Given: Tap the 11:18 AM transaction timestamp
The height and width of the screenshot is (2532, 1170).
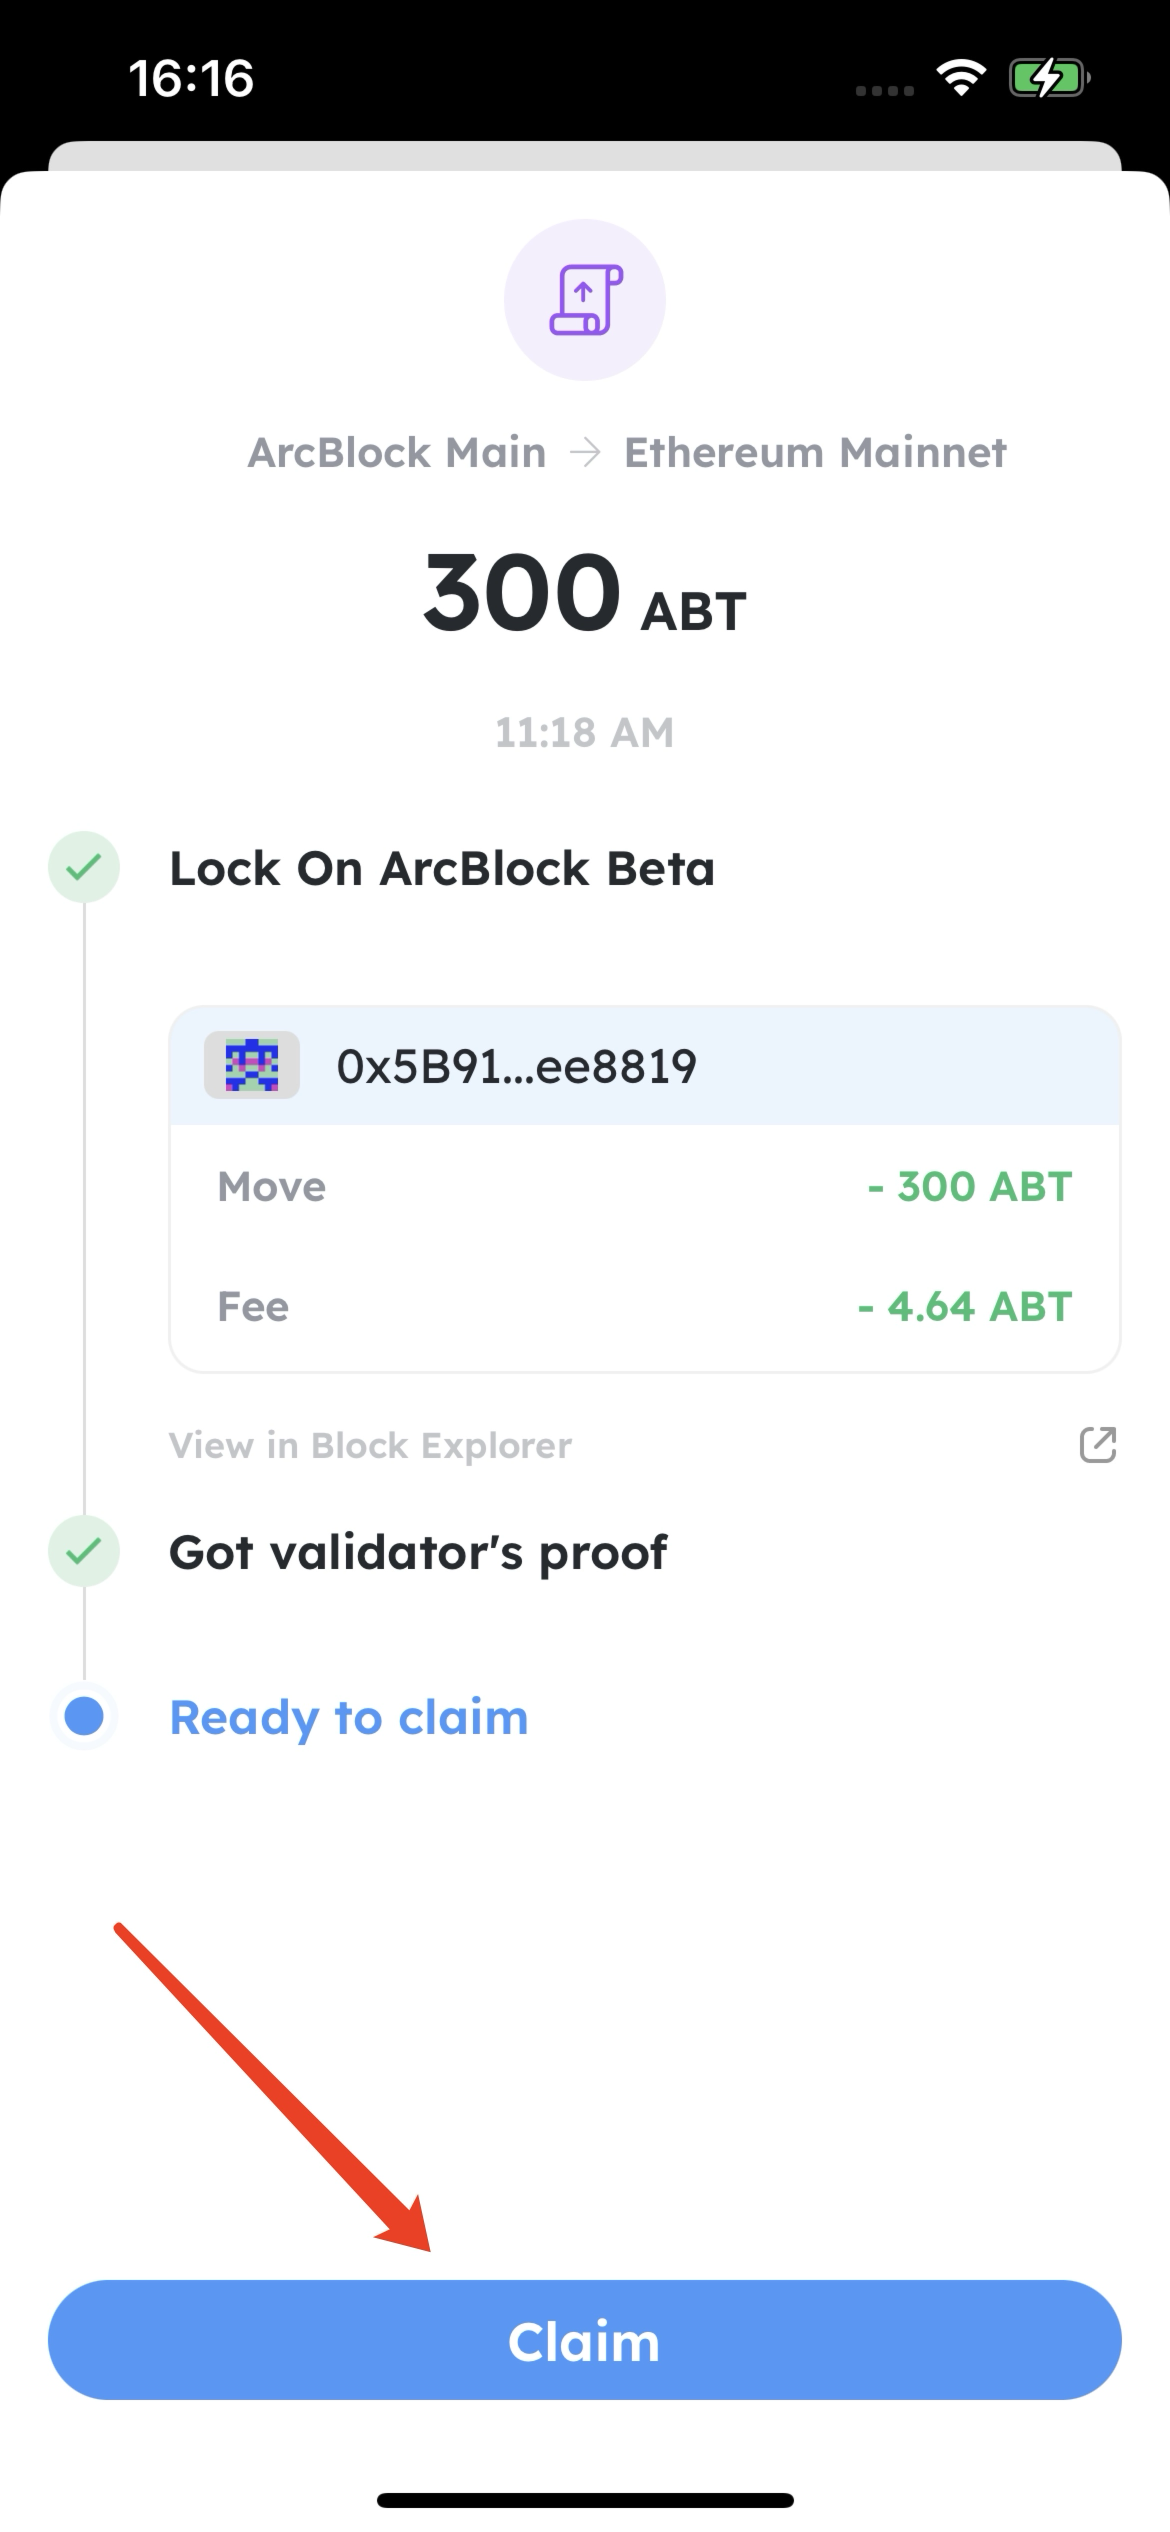Looking at the screenshot, I should (x=585, y=733).
